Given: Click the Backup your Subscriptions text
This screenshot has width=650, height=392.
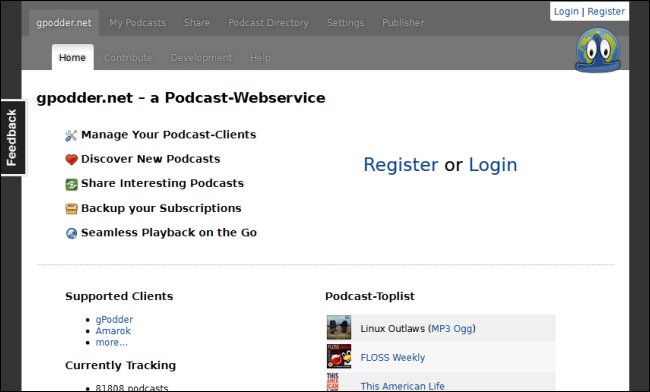Looking at the screenshot, I should click(161, 208).
